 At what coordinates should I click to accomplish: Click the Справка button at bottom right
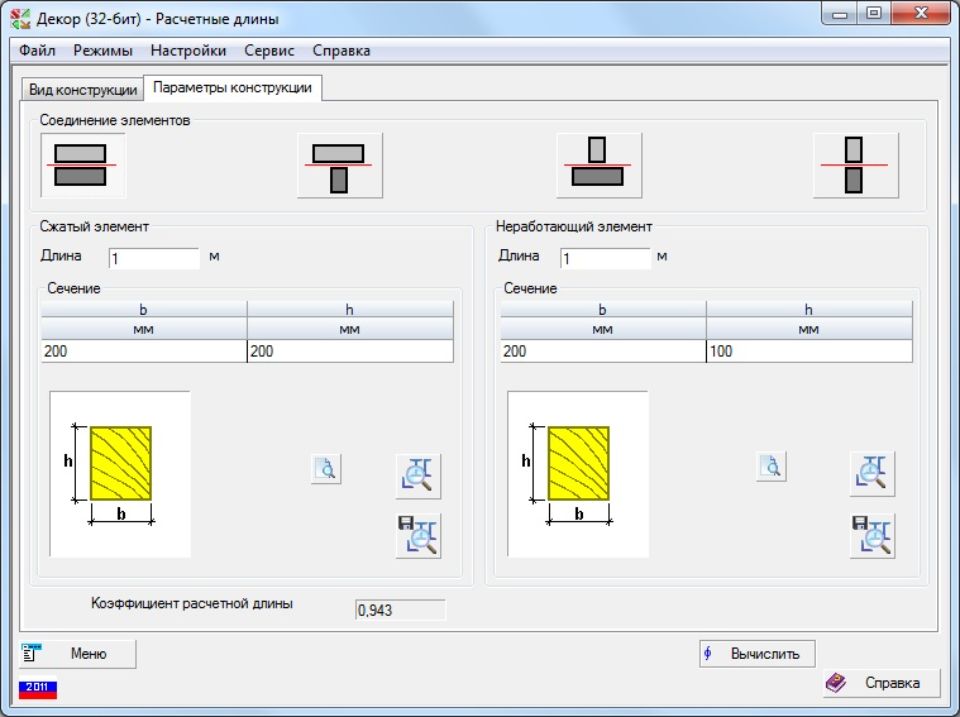tap(881, 683)
